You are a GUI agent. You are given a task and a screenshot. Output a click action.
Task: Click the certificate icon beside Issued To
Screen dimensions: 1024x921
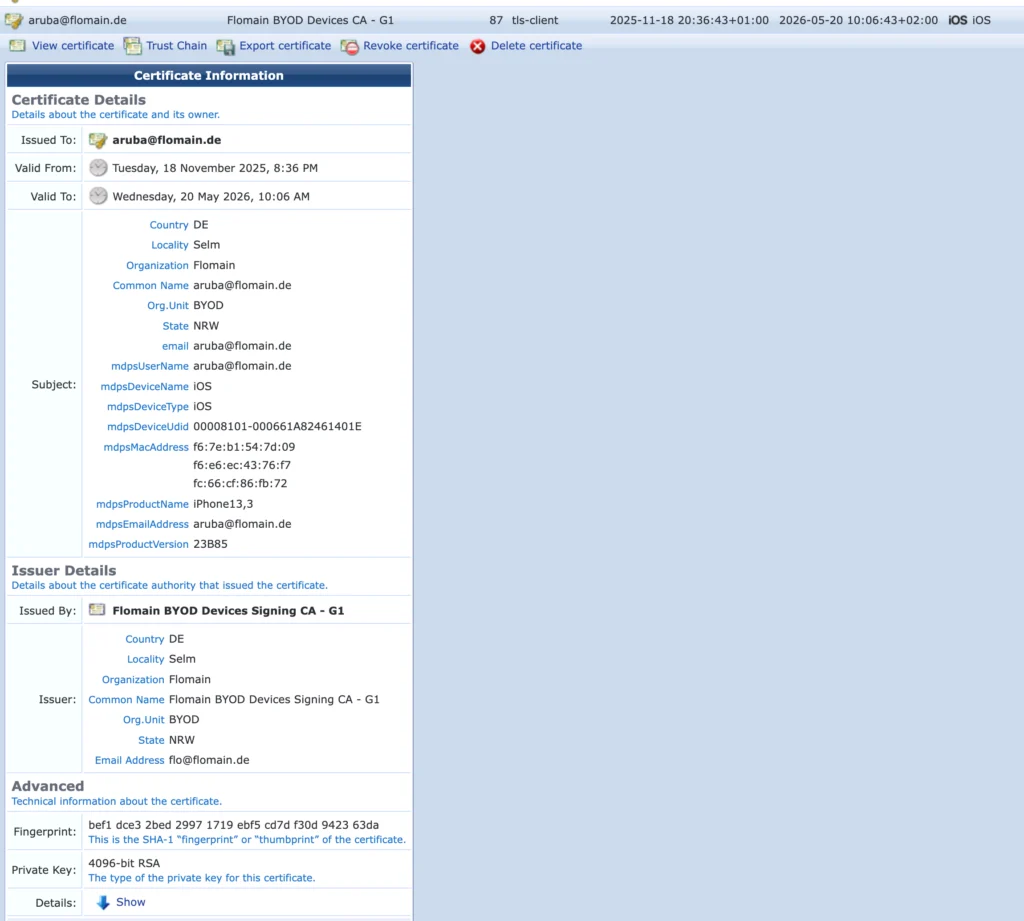[98, 140]
